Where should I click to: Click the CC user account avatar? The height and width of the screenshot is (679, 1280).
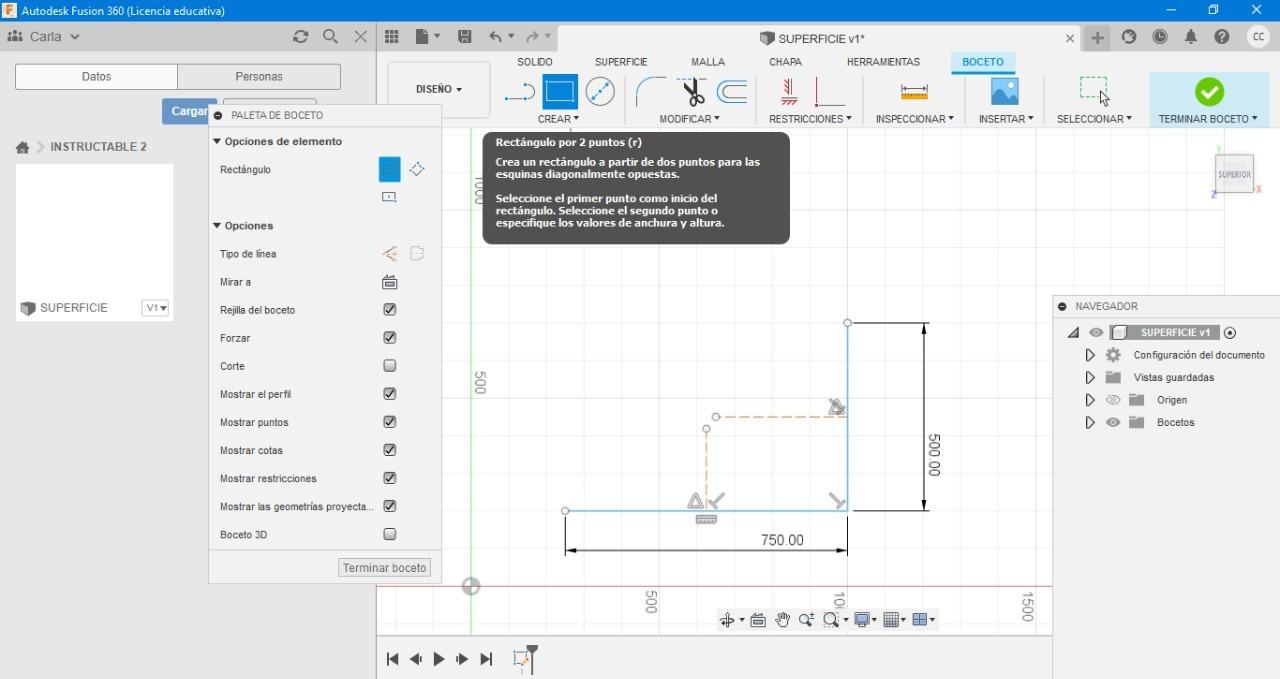point(1258,37)
